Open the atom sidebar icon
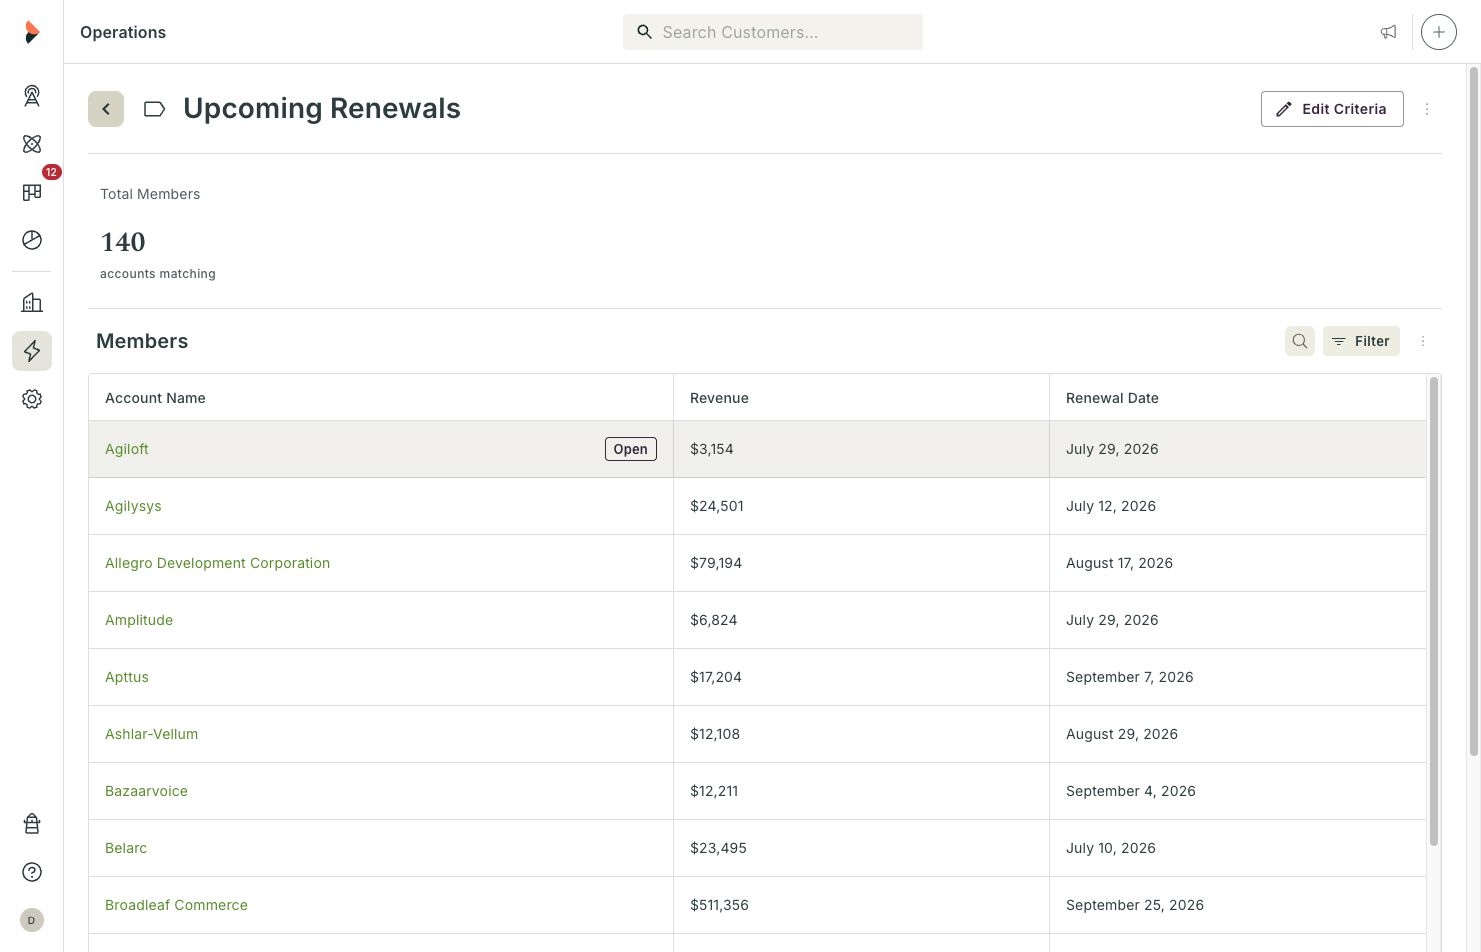 click(x=32, y=144)
